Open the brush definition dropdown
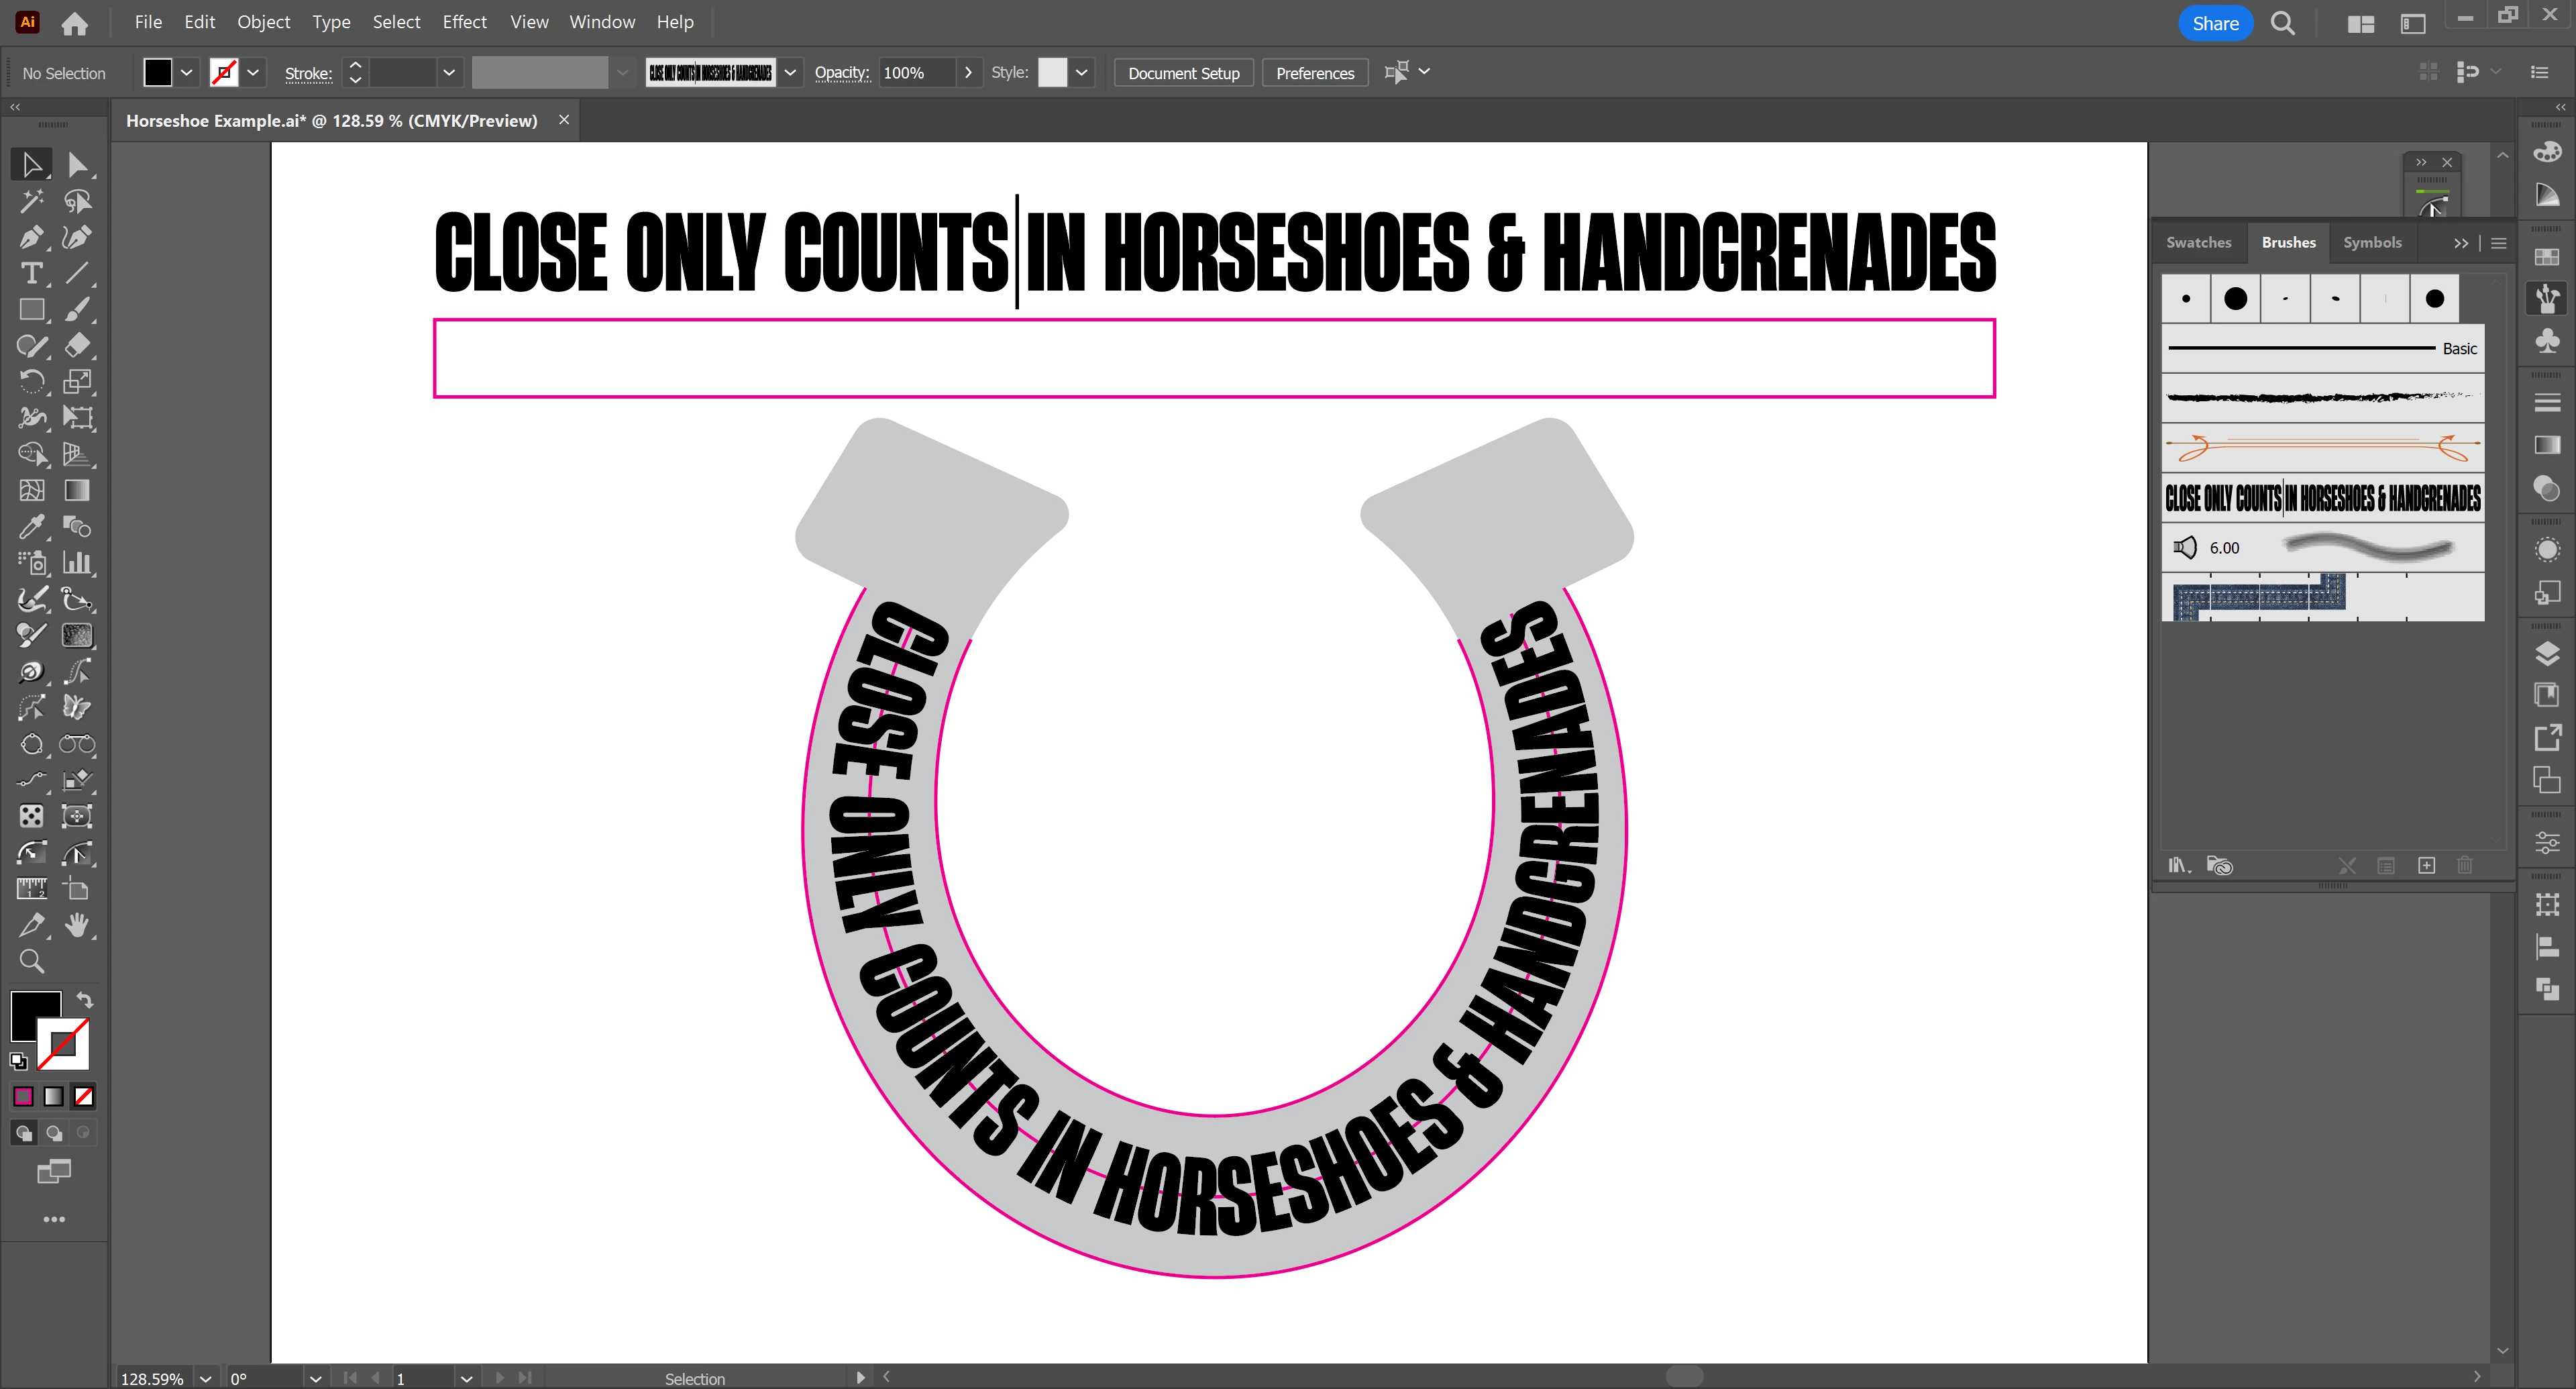This screenshot has height=1389, width=2576. pyautogui.click(x=790, y=73)
